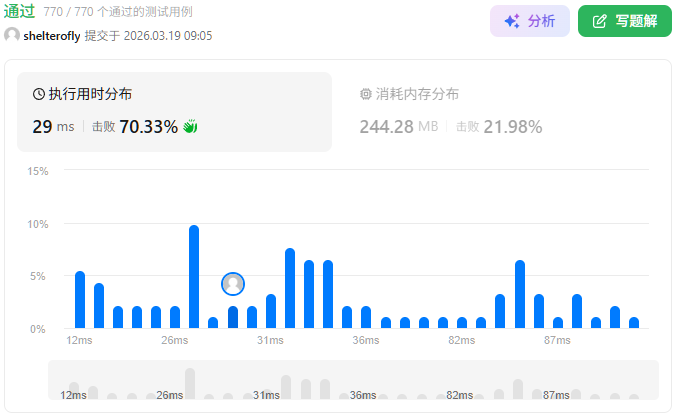This screenshot has height=417, width=678.
Task: Select the first blue bar above 12ms
Action: click(80, 300)
